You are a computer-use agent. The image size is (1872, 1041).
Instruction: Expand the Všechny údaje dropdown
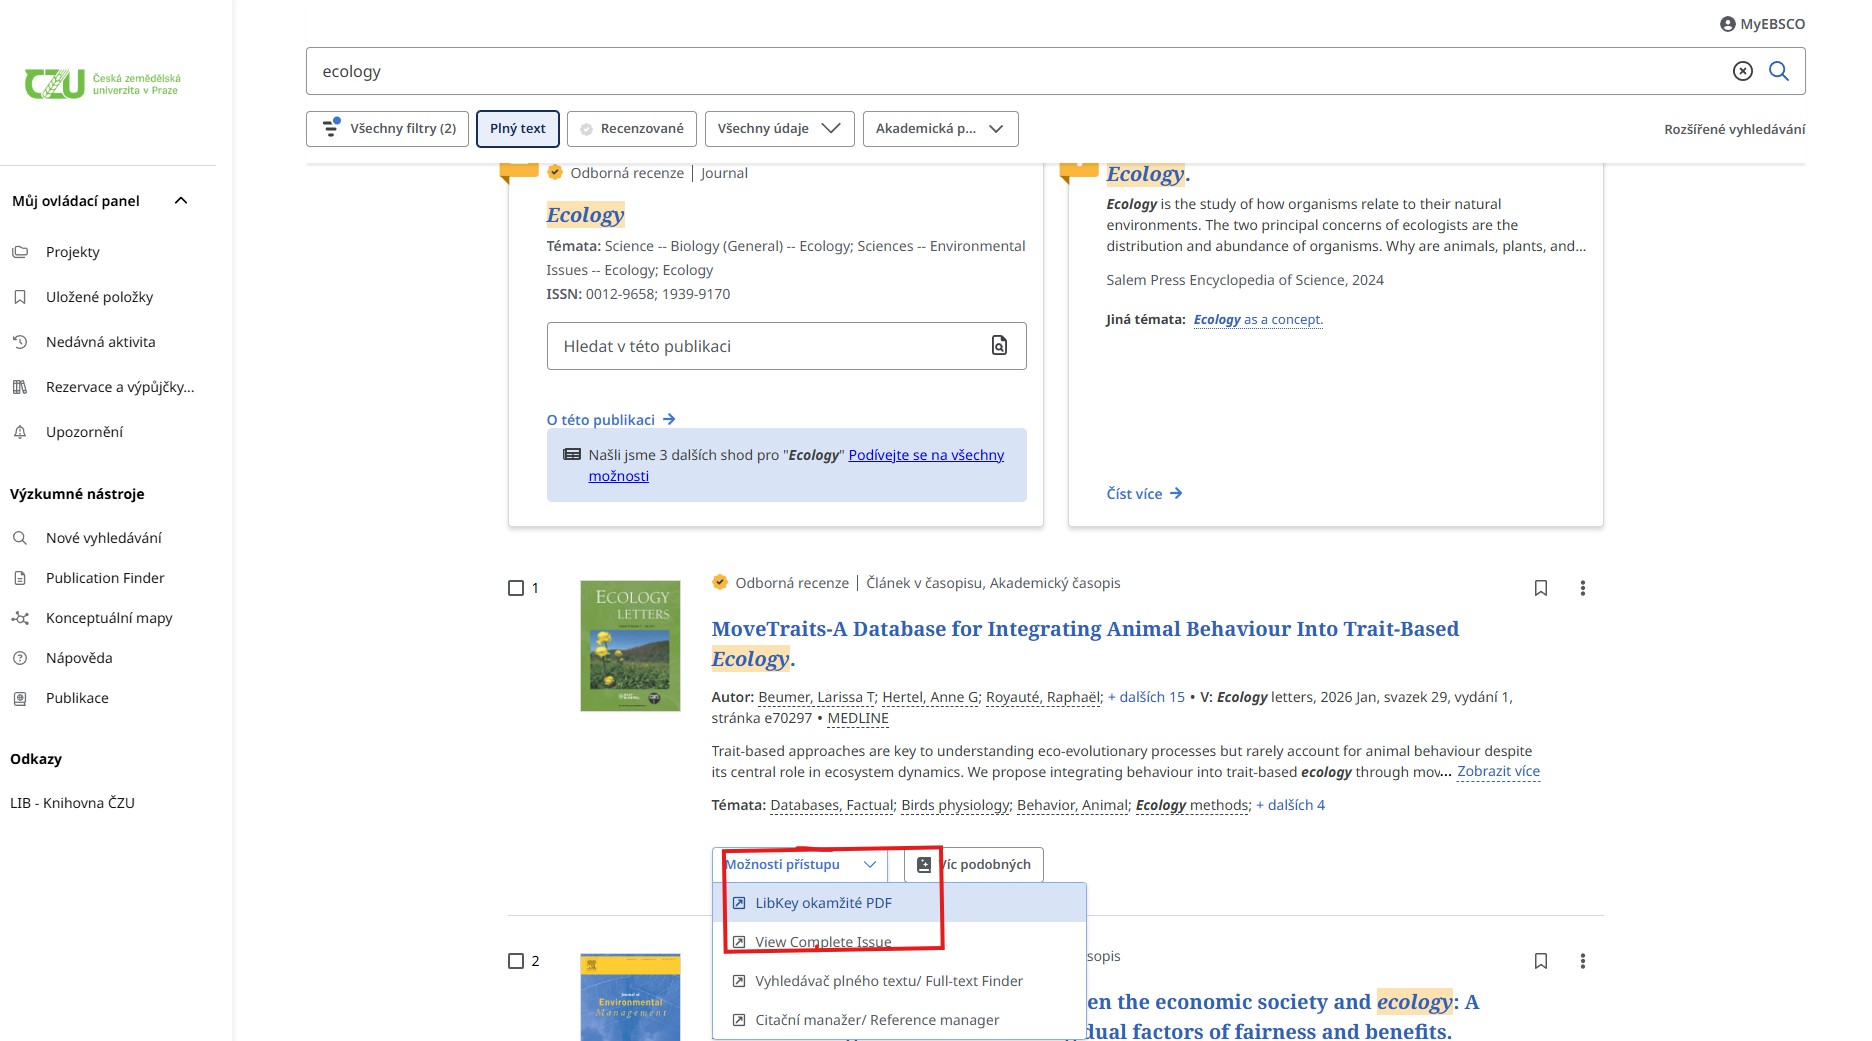(x=779, y=129)
